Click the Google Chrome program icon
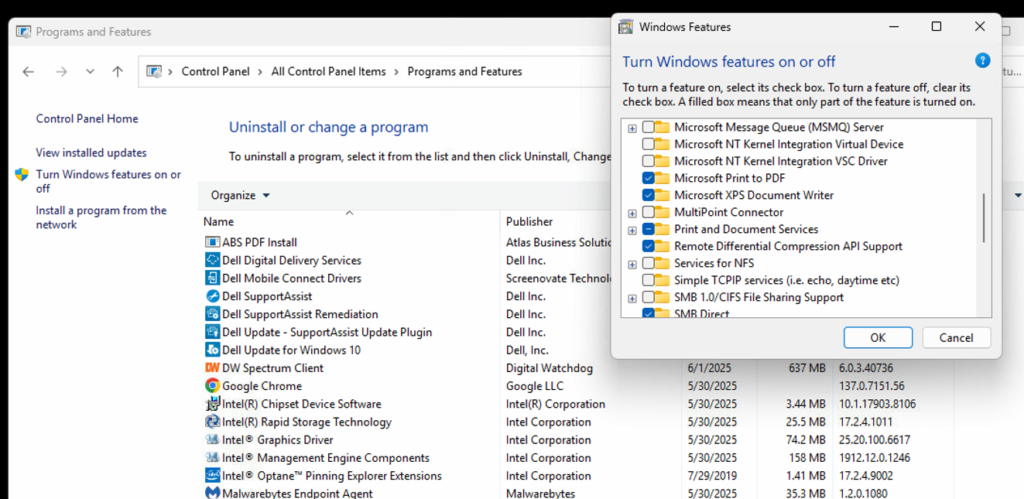This screenshot has width=1024, height=499. click(x=212, y=386)
